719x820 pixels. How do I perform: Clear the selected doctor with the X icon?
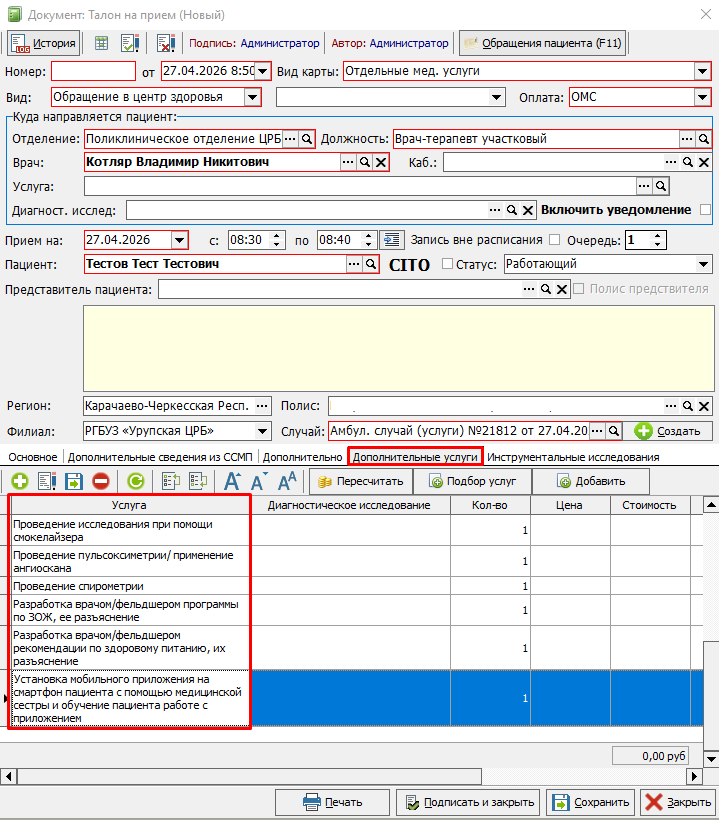pyautogui.click(x=381, y=162)
